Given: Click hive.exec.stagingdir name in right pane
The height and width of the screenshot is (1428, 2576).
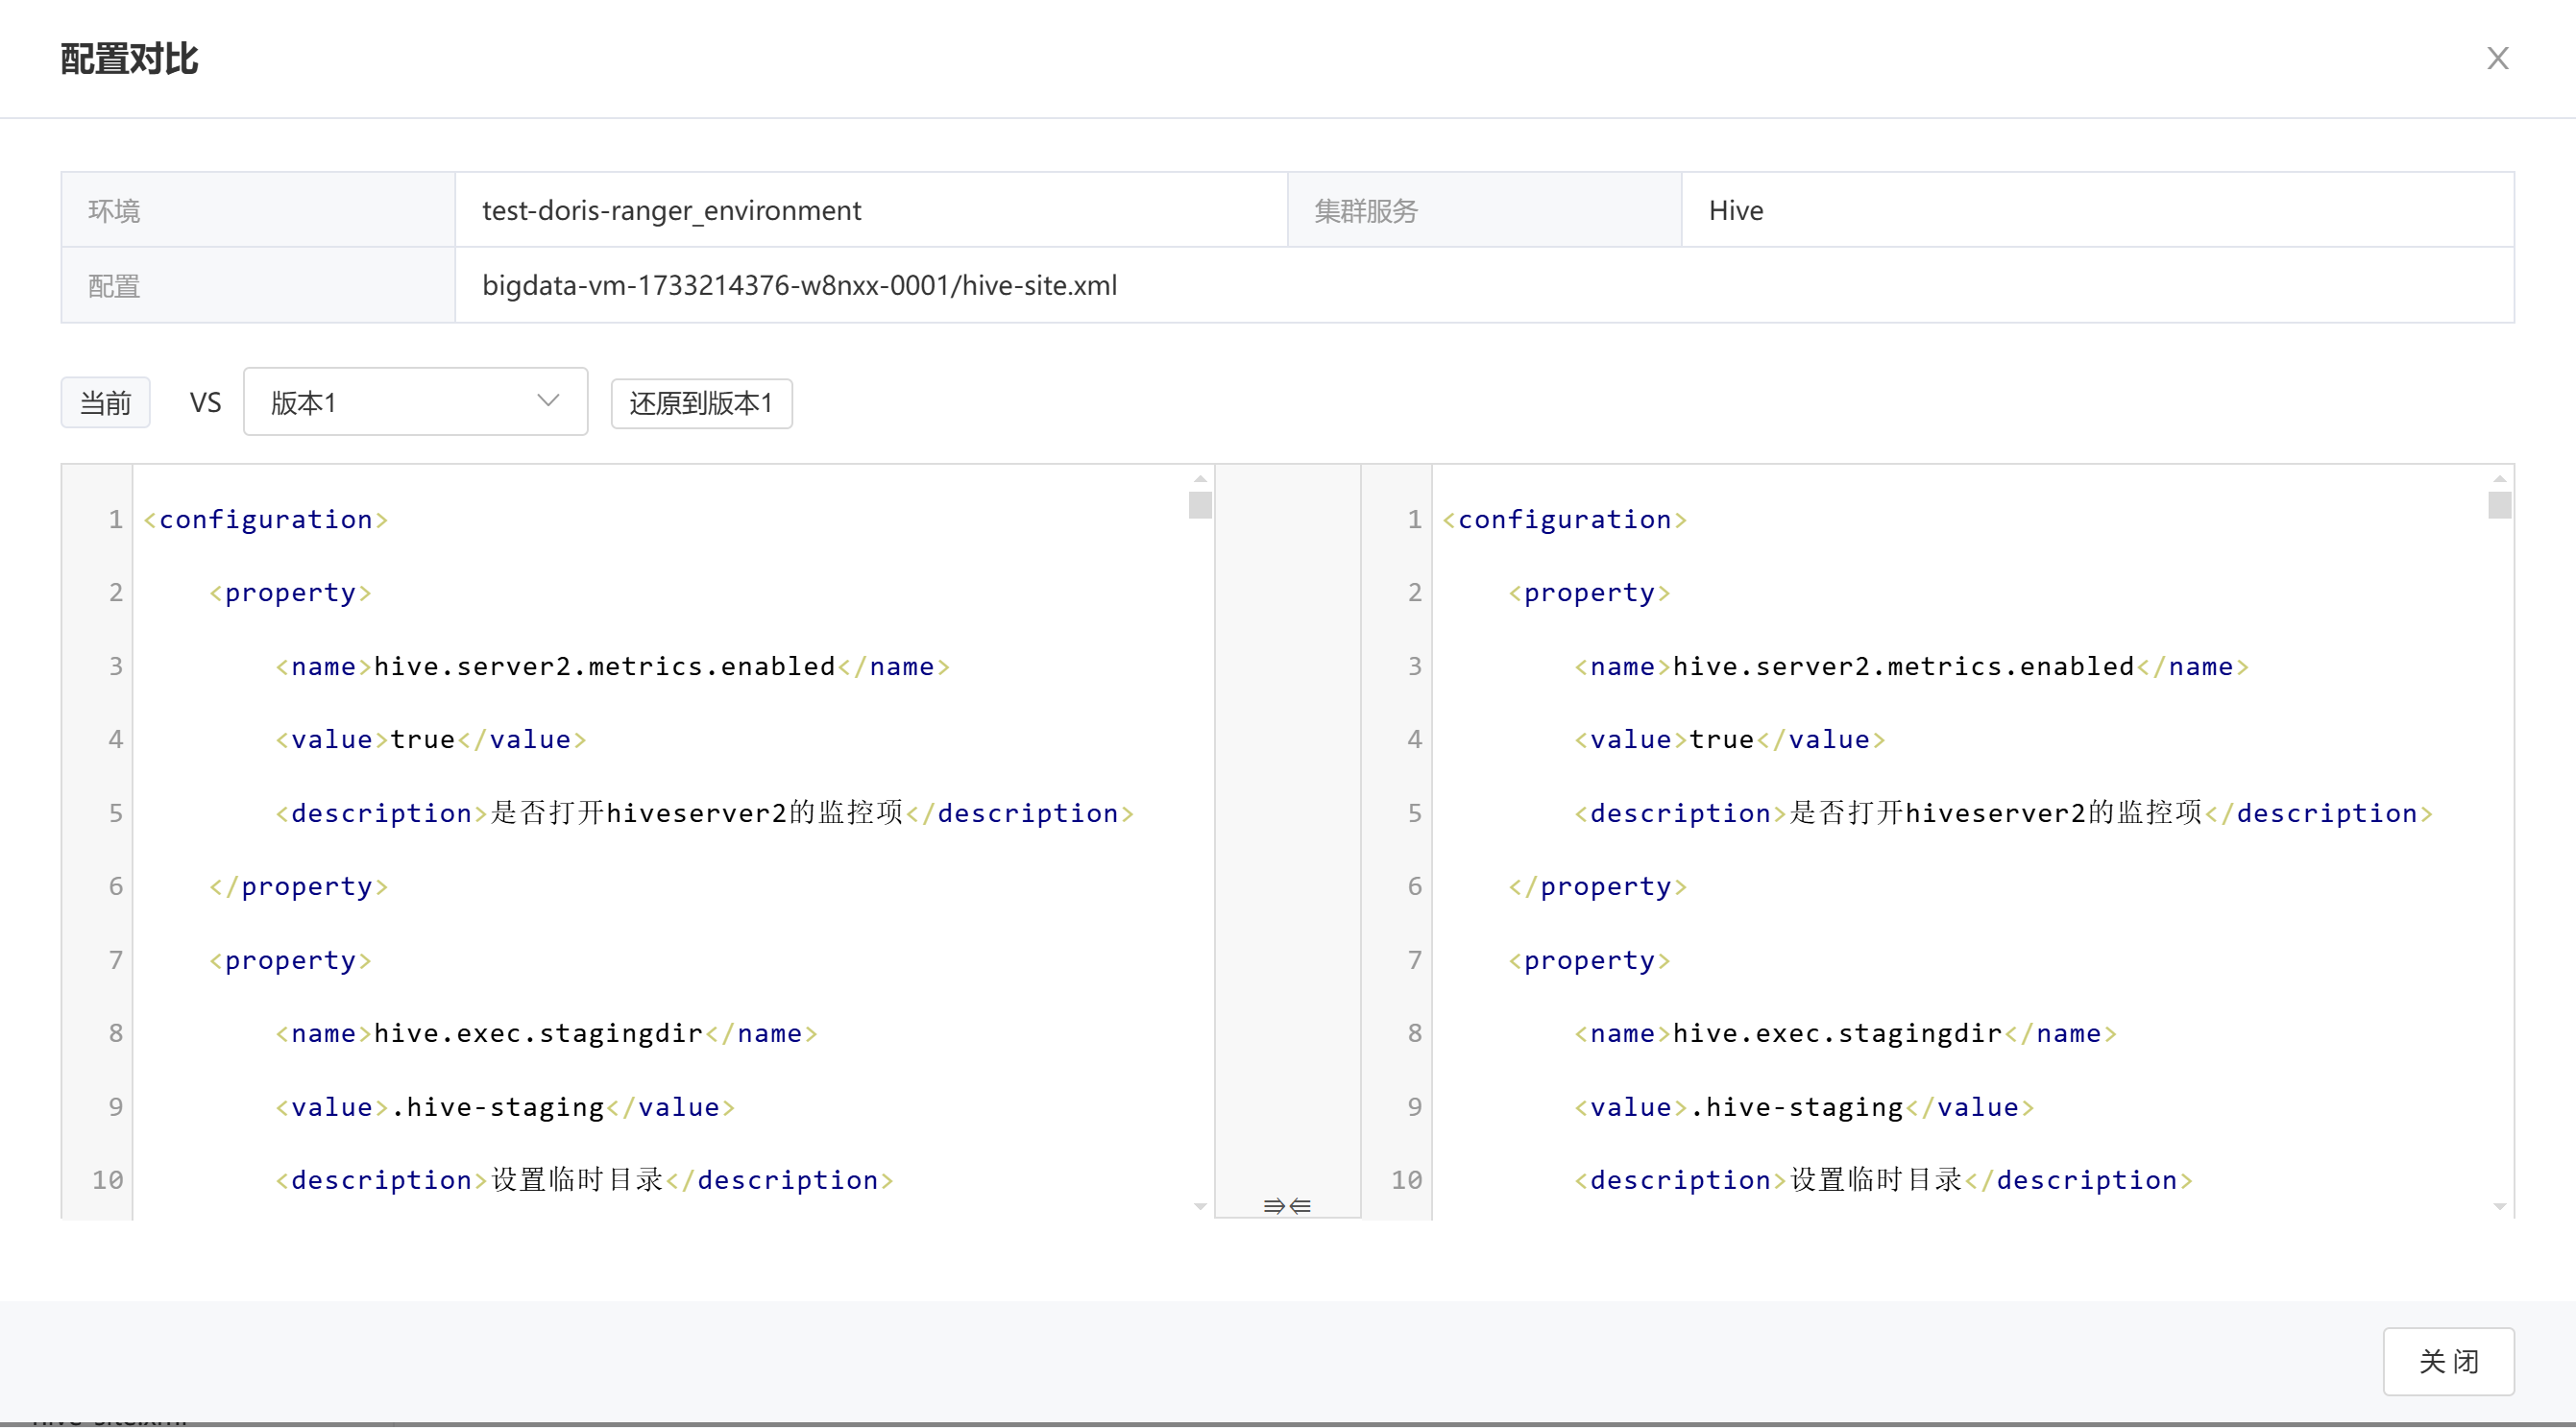Looking at the screenshot, I should (1837, 1033).
